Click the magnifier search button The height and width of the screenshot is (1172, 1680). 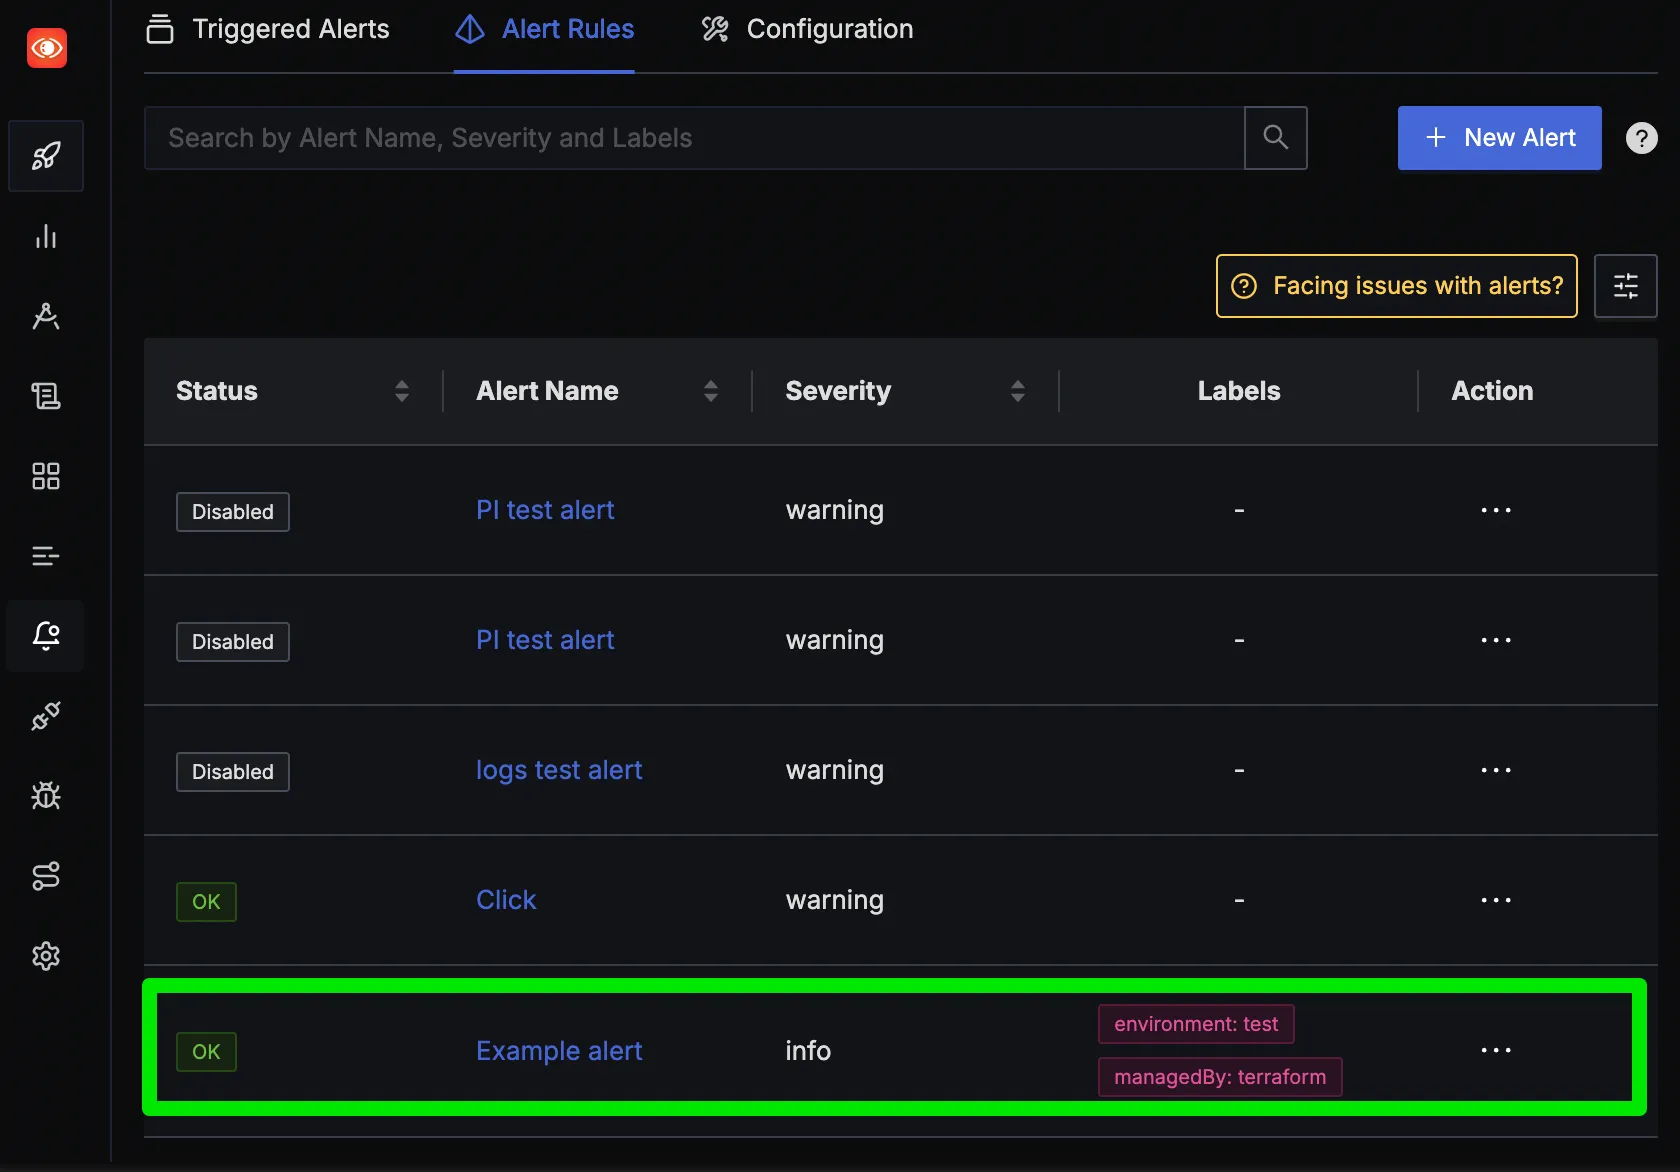(x=1276, y=138)
